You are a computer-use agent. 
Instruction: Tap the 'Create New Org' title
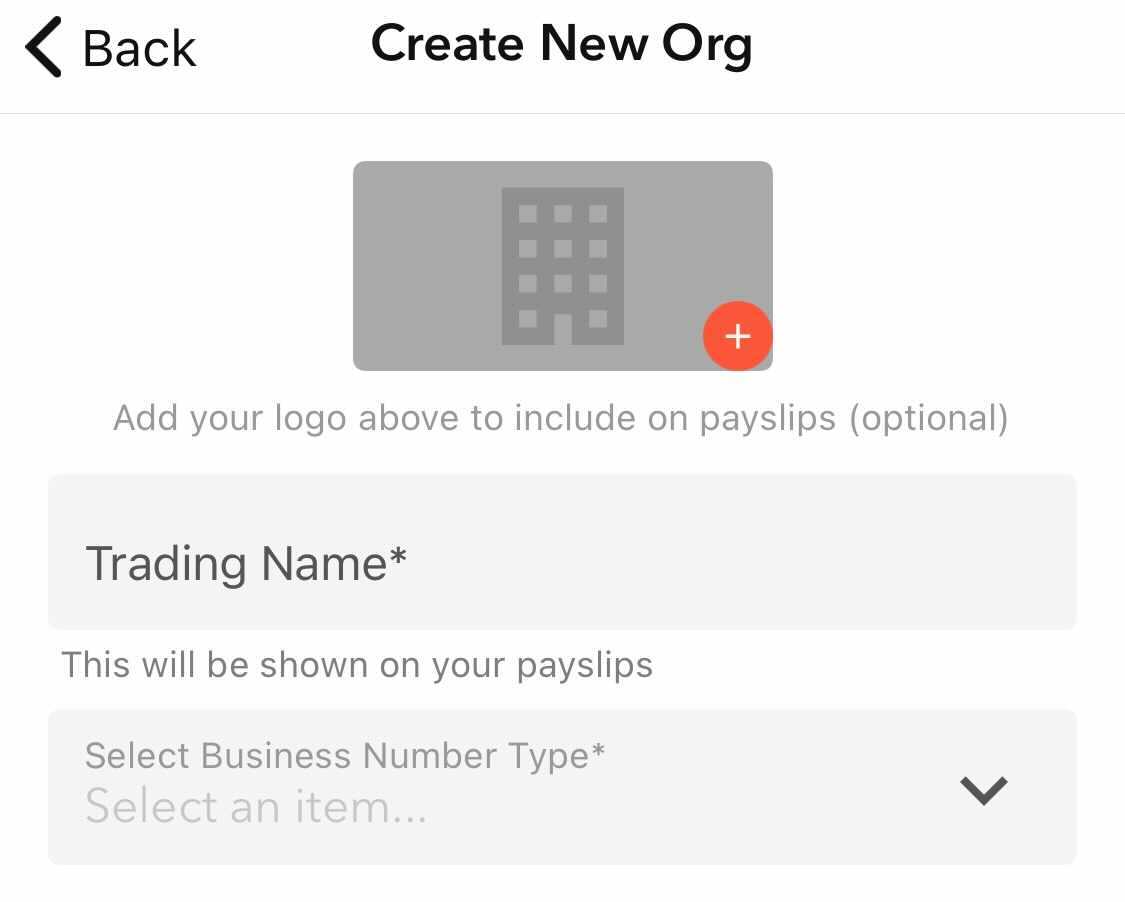point(561,46)
